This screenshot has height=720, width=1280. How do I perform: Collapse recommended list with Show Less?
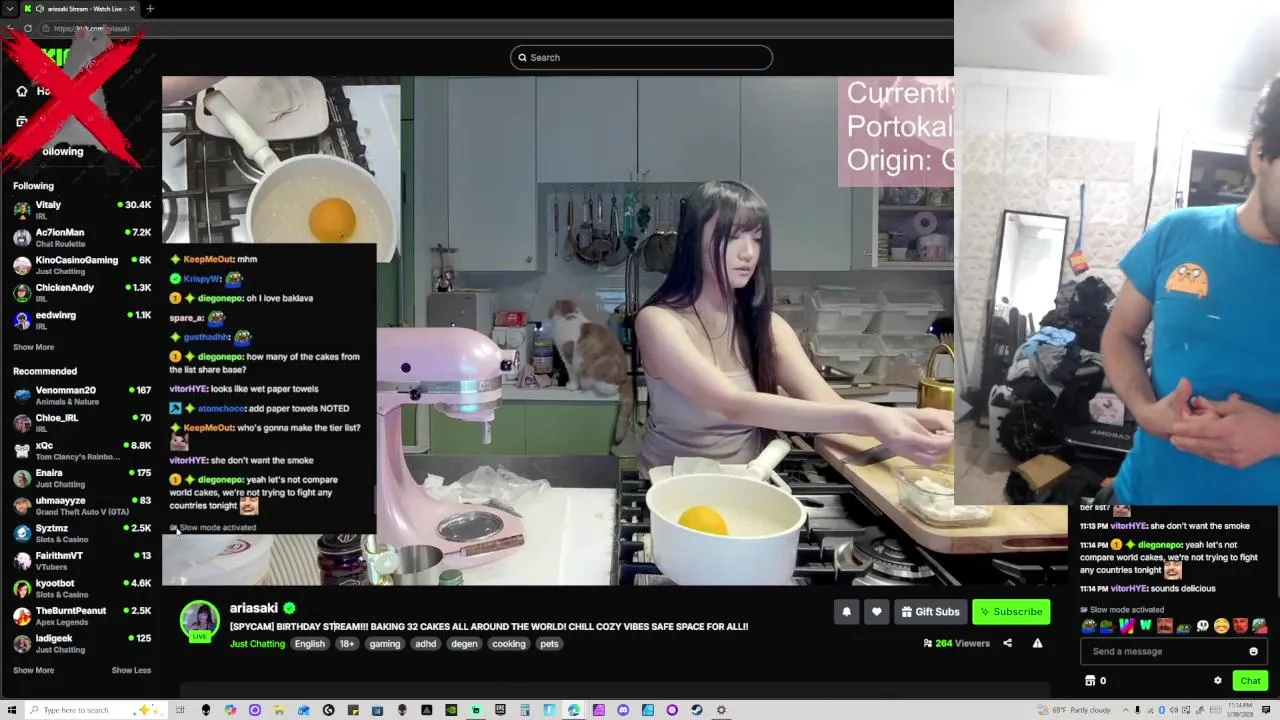coord(131,670)
